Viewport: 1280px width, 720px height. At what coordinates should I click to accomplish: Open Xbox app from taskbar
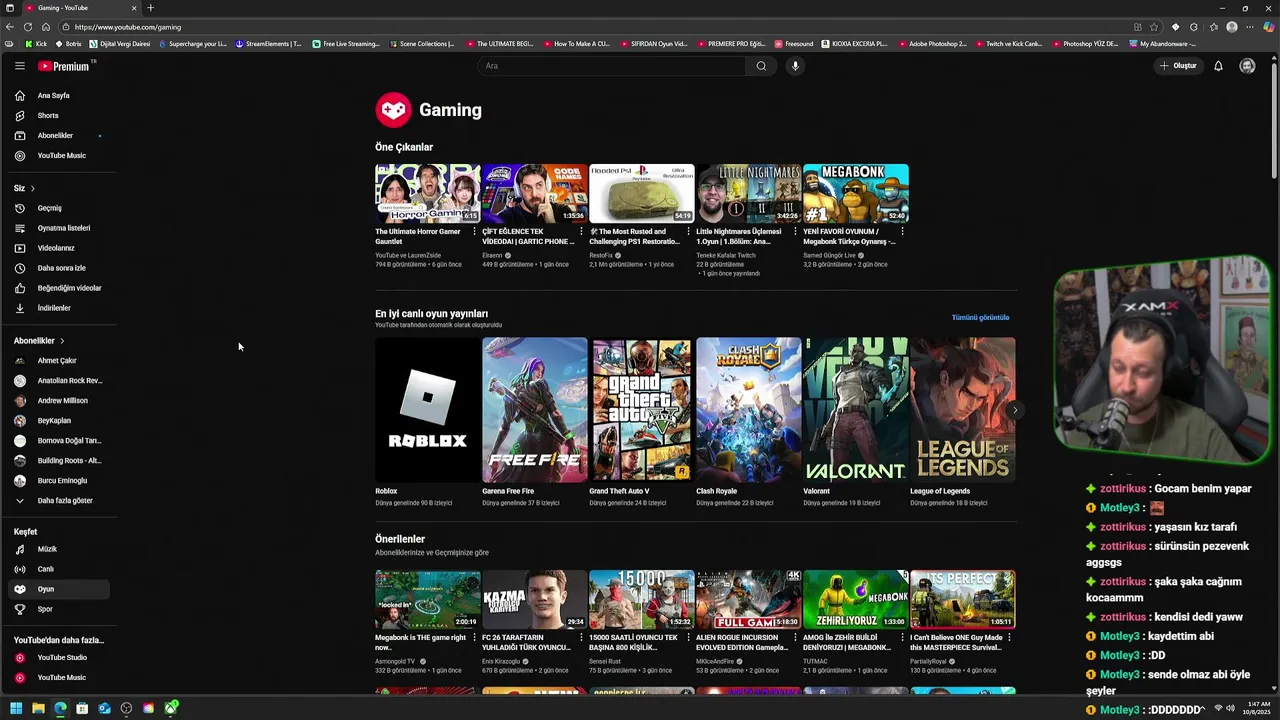tap(171, 708)
